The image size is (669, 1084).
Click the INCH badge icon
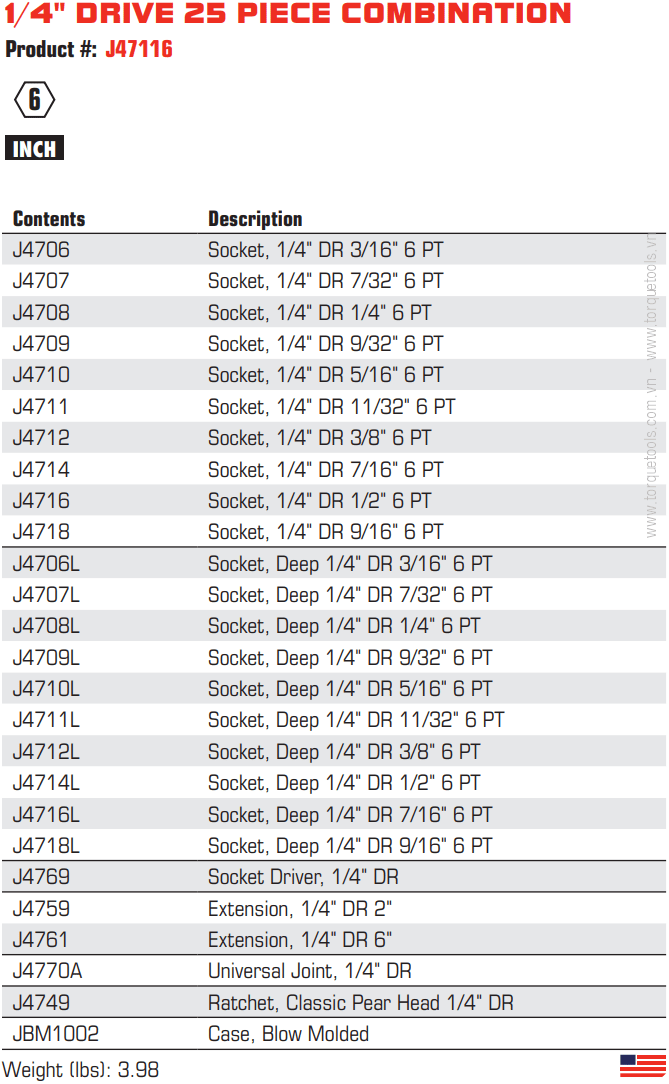[x=35, y=149]
